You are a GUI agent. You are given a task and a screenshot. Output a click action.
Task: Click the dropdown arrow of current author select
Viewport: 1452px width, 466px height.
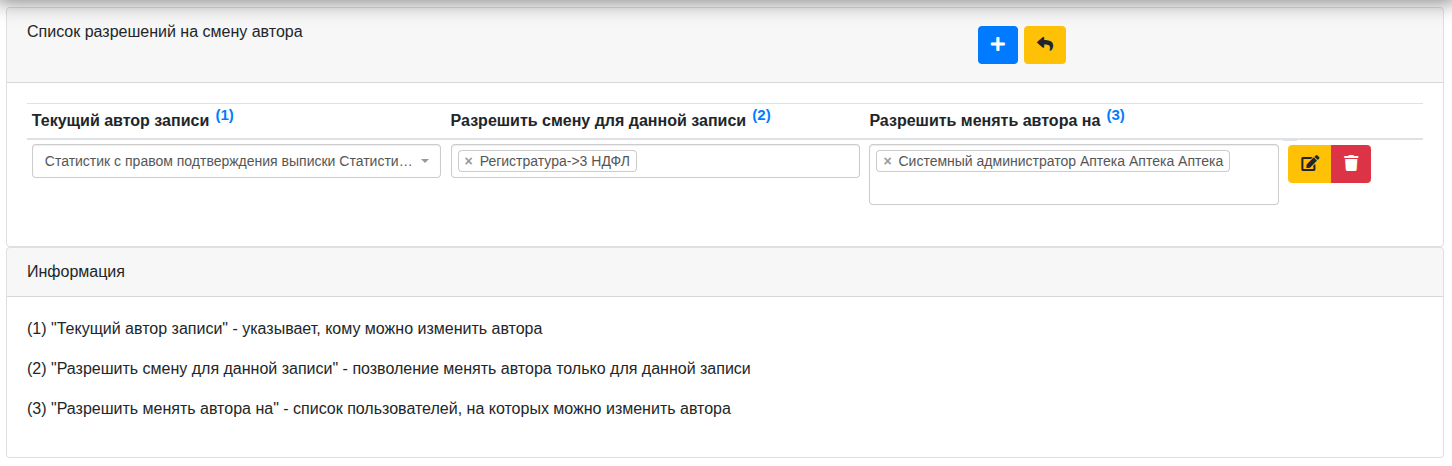(425, 161)
